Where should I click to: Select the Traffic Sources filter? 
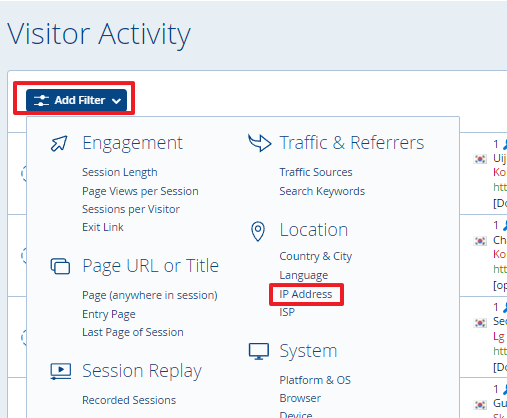[x=316, y=172]
